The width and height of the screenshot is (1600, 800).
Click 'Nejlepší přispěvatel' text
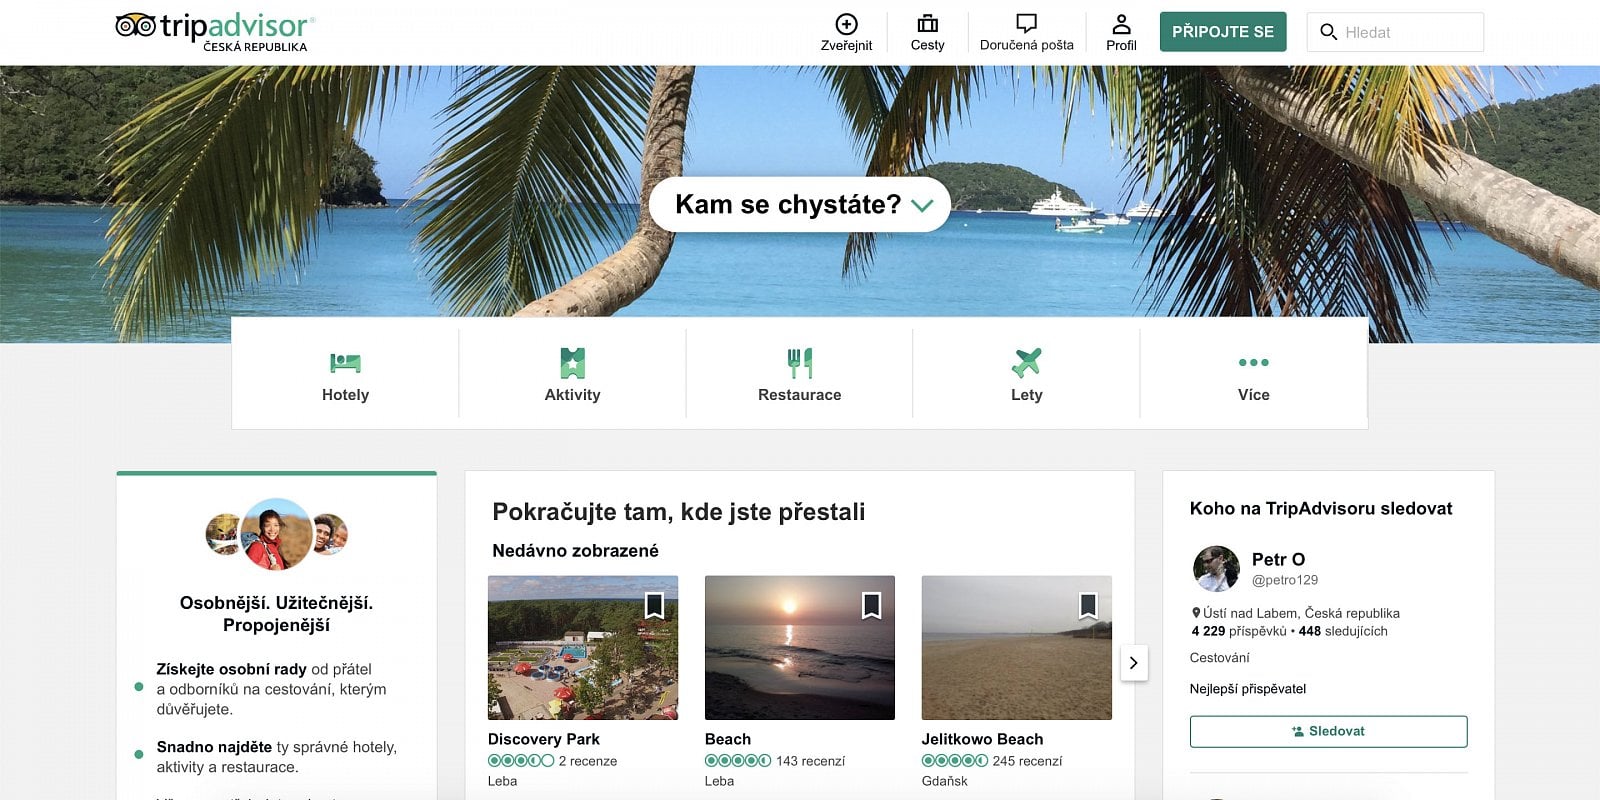click(1248, 689)
